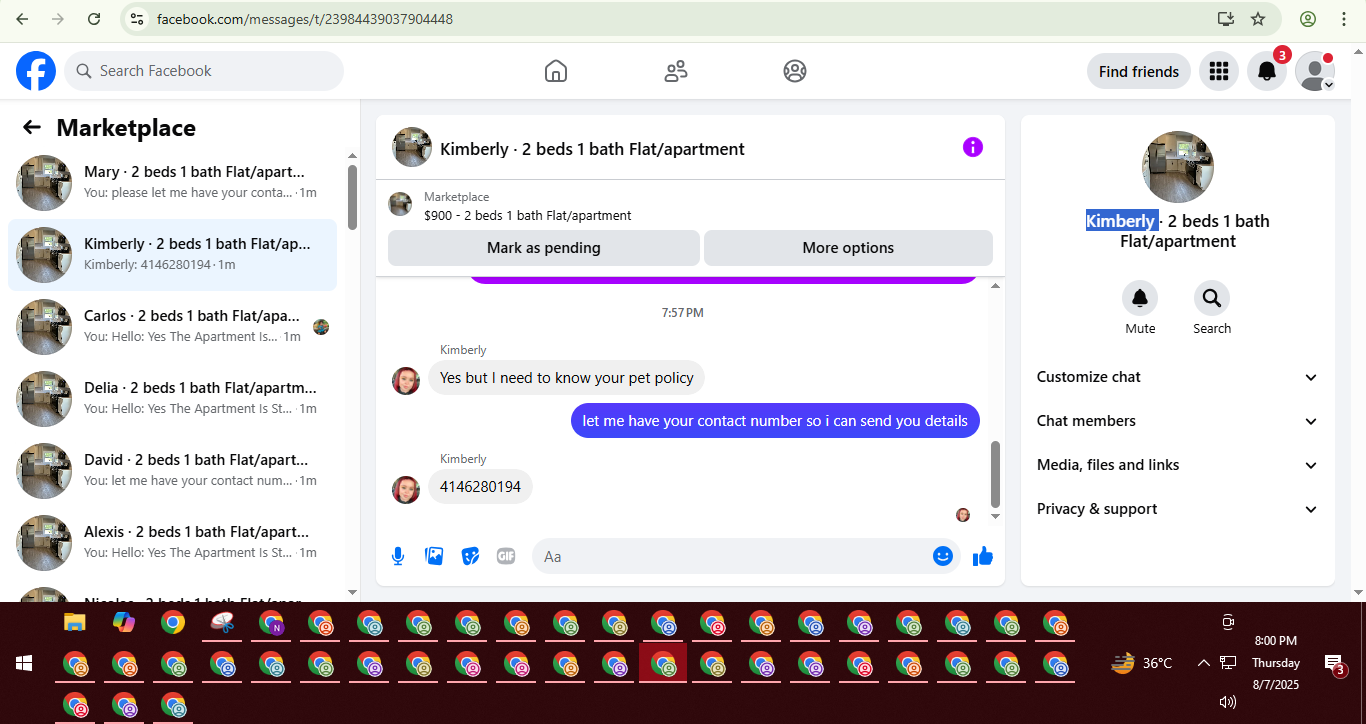Click the large apartment thumbnail in details panel
The image size is (1366, 724).
pyautogui.click(x=1178, y=167)
